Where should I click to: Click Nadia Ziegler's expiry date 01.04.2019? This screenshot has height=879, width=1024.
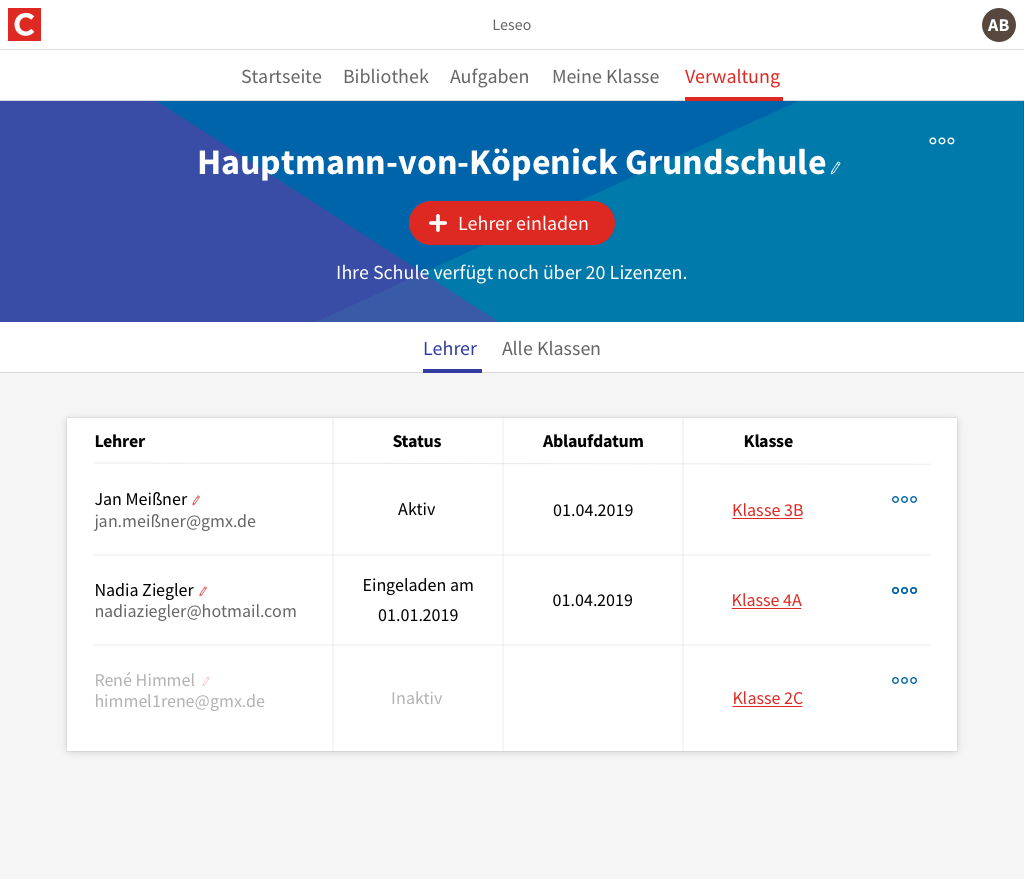[x=592, y=600]
